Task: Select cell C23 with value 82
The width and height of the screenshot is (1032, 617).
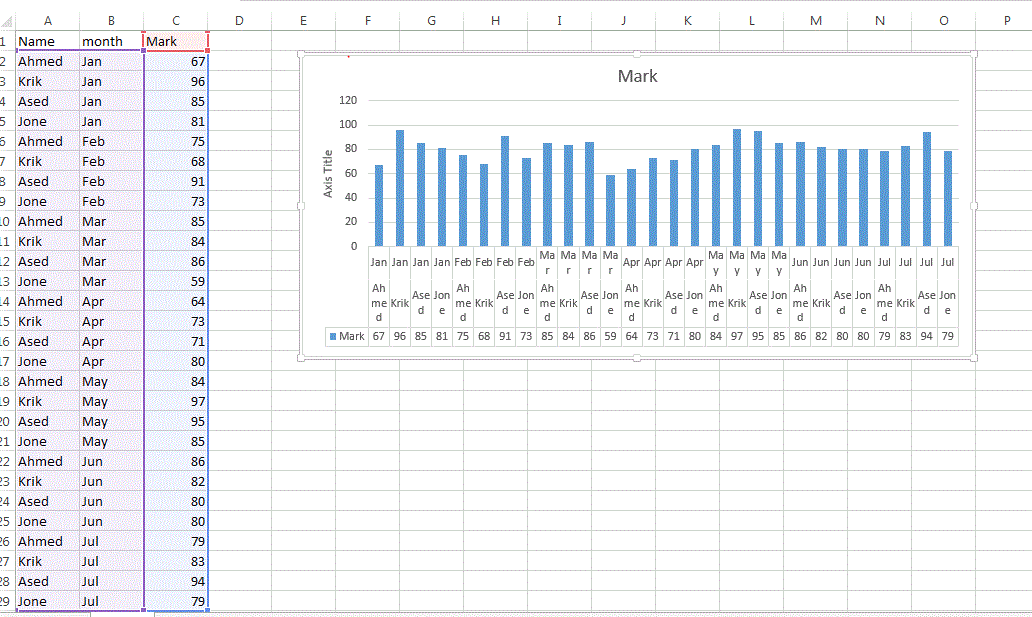Action: pyautogui.click(x=176, y=481)
